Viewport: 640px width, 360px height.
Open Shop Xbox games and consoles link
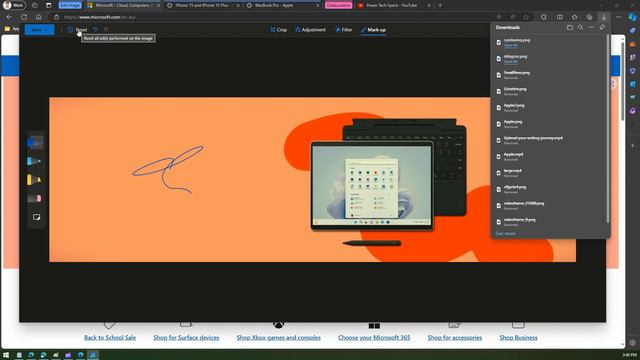pos(278,338)
